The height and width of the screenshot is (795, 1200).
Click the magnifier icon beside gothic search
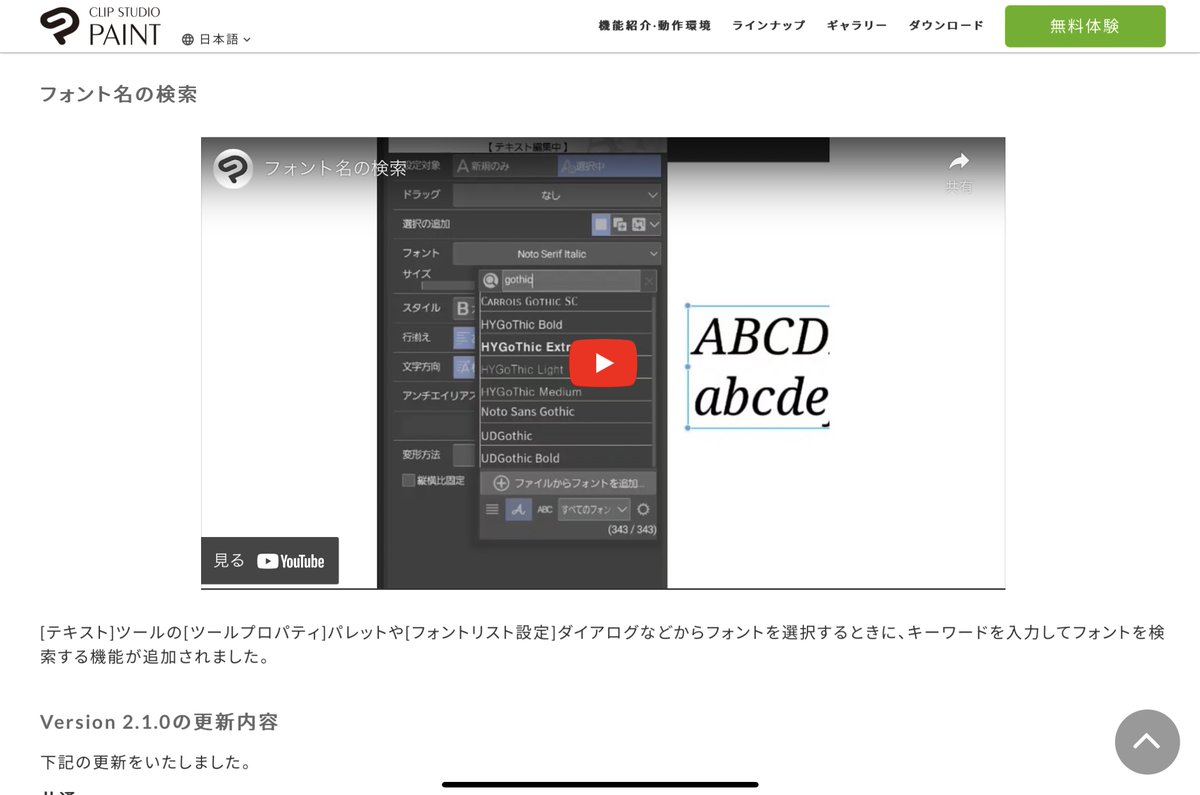tap(490, 281)
